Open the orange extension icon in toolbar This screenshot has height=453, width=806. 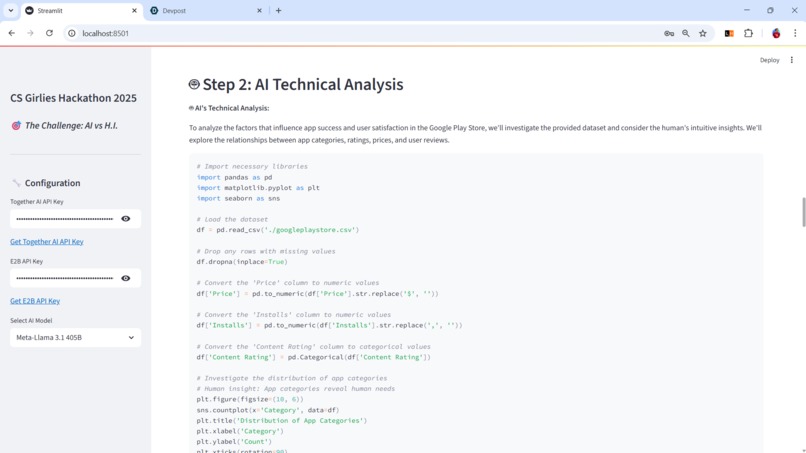(x=729, y=33)
